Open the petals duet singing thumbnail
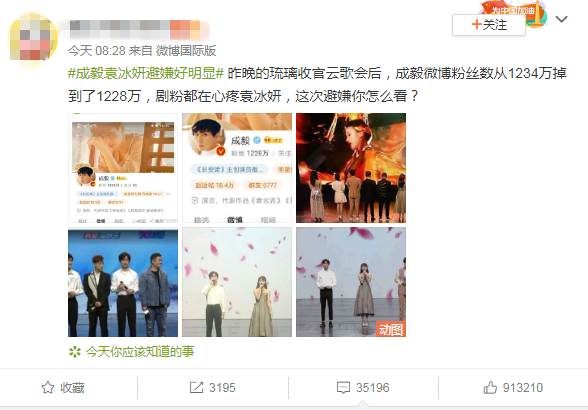588x410 pixels. (237, 282)
